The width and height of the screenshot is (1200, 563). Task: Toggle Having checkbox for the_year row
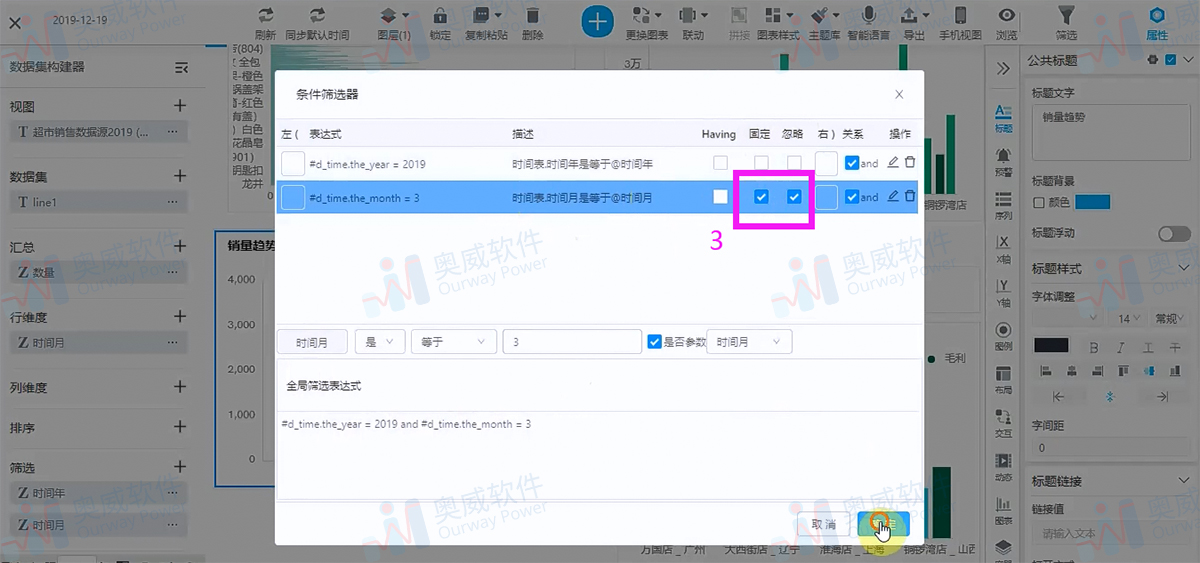(x=720, y=162)
